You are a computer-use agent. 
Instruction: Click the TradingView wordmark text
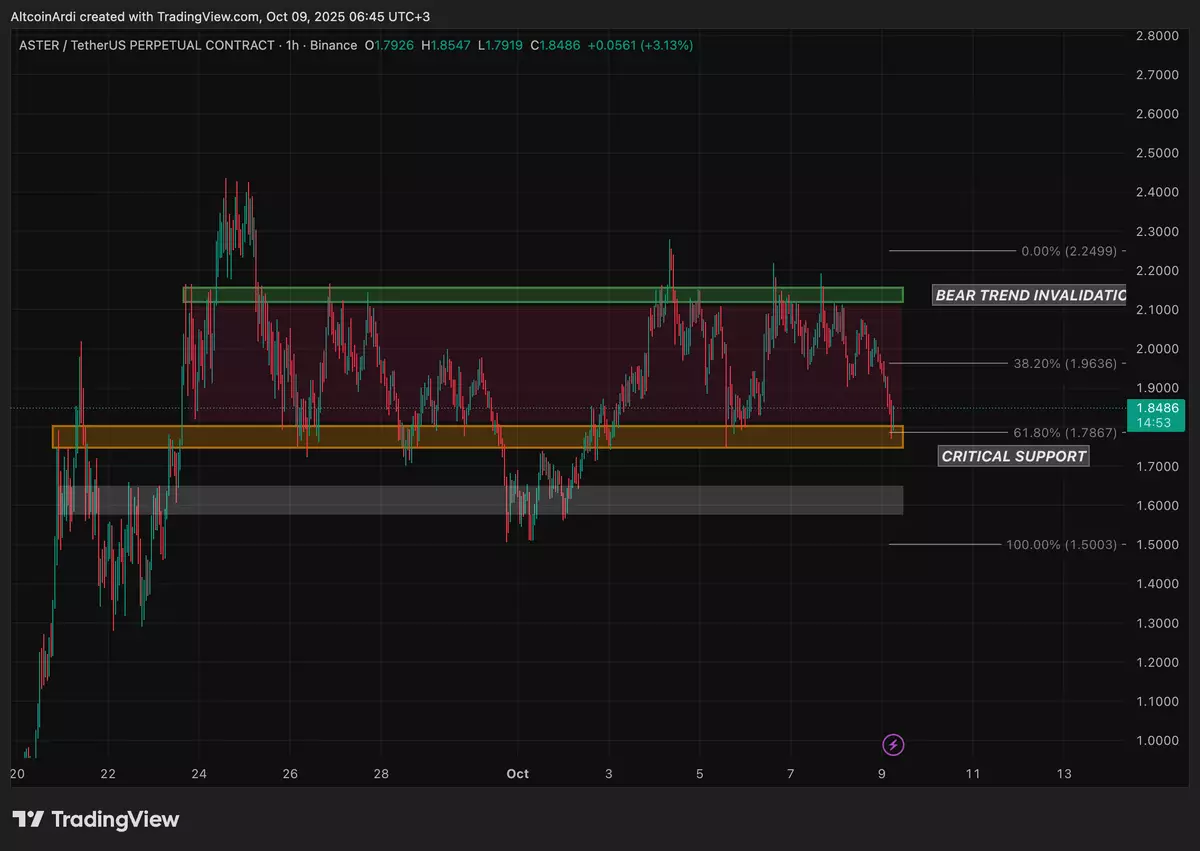click(x=115, y=819)
